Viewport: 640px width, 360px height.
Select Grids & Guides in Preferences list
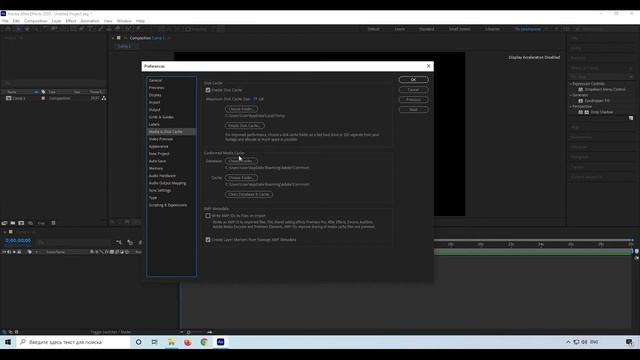click(x=161, y=117)
